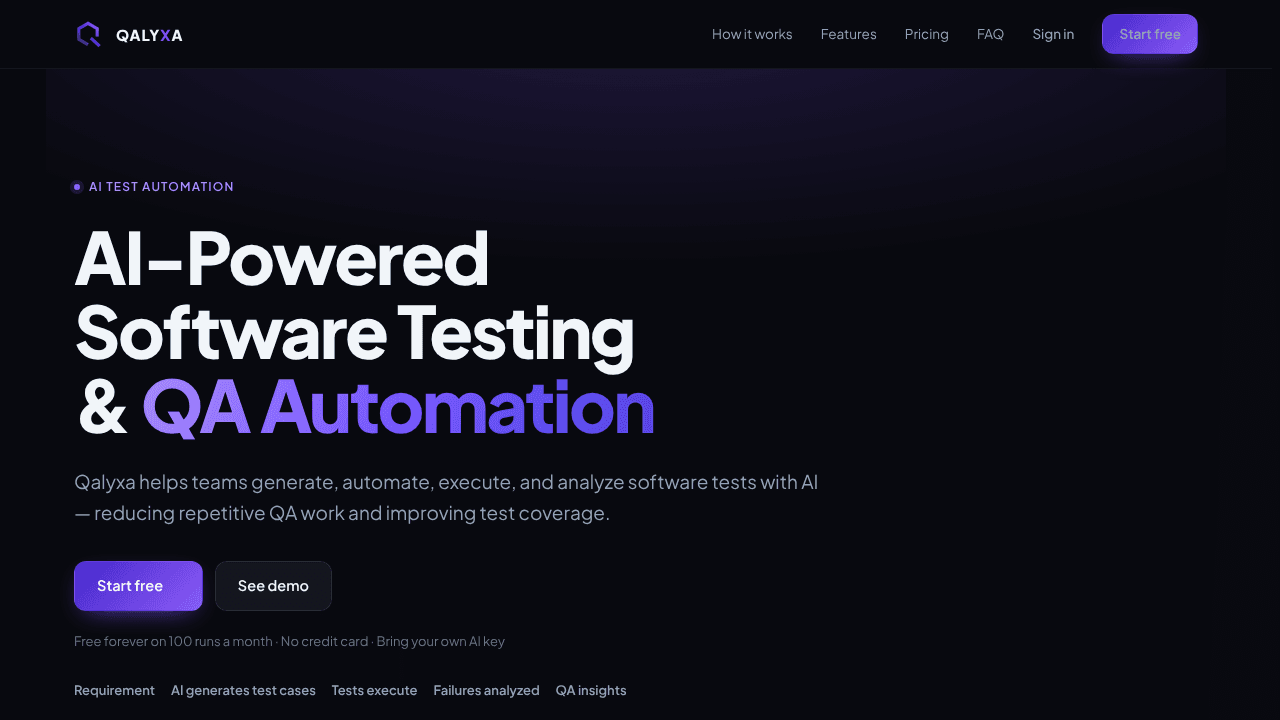Click the Qalyxa hexagon logo icon

coord(89,34)
